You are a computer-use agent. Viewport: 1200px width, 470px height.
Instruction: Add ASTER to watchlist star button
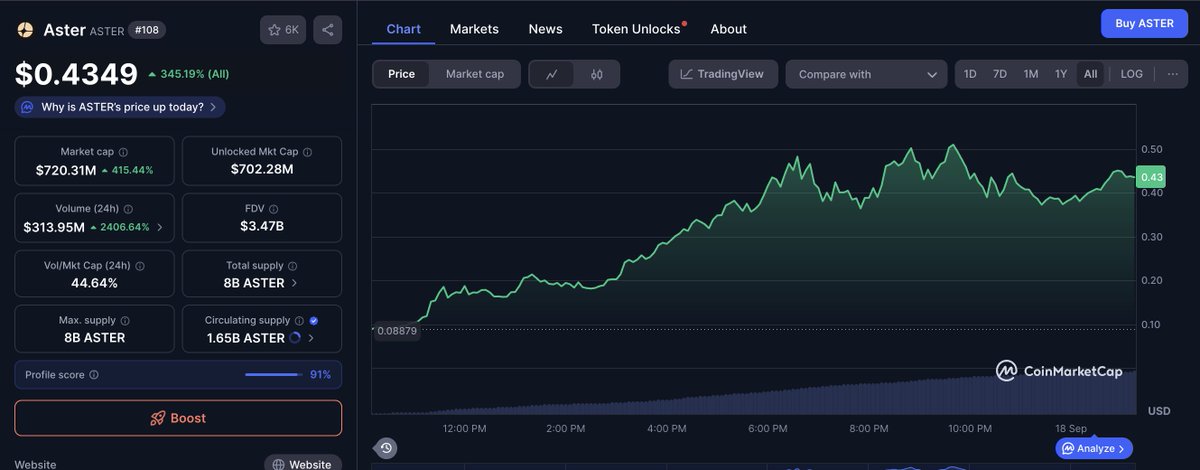[283, 30]
